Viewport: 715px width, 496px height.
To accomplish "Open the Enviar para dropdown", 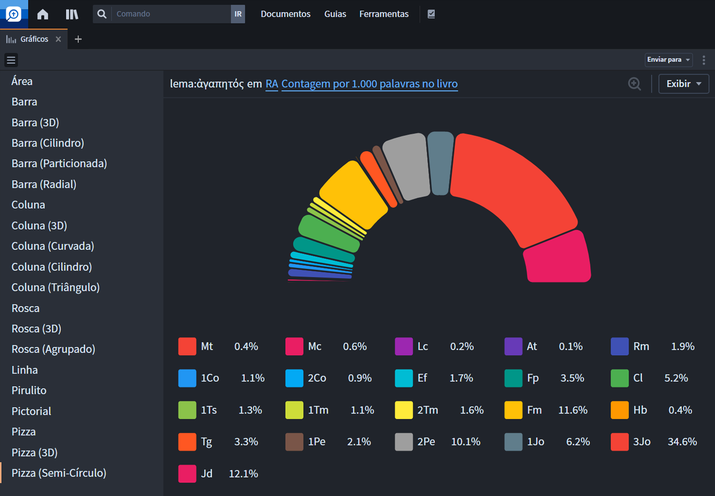I will [668, 60].
